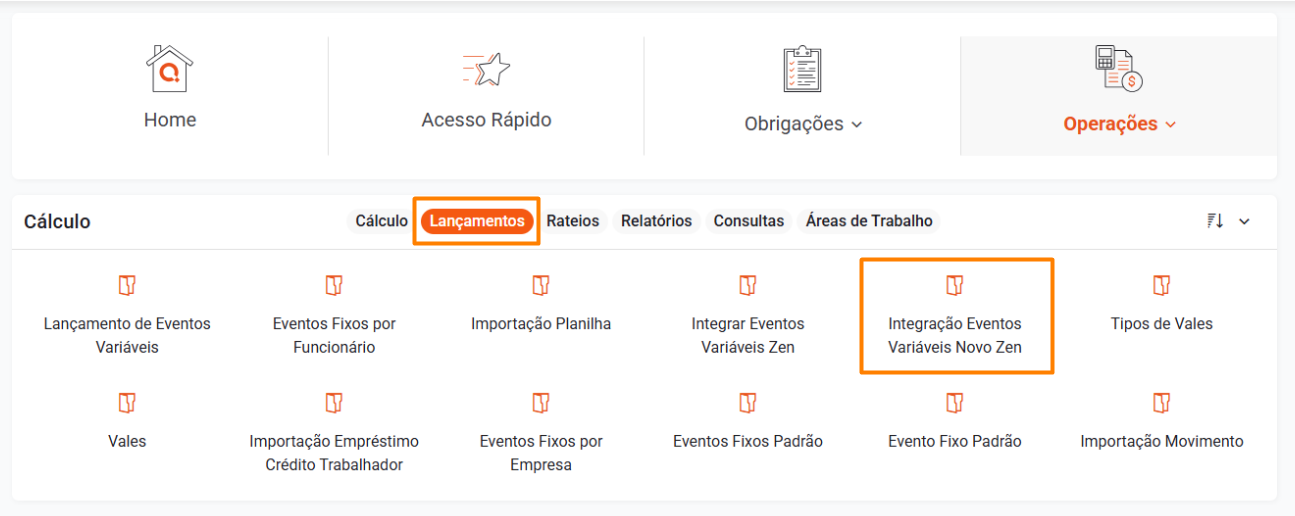Click the Home house icon
The width and height of the screenshot is (1295, 516).
[169, 70]
